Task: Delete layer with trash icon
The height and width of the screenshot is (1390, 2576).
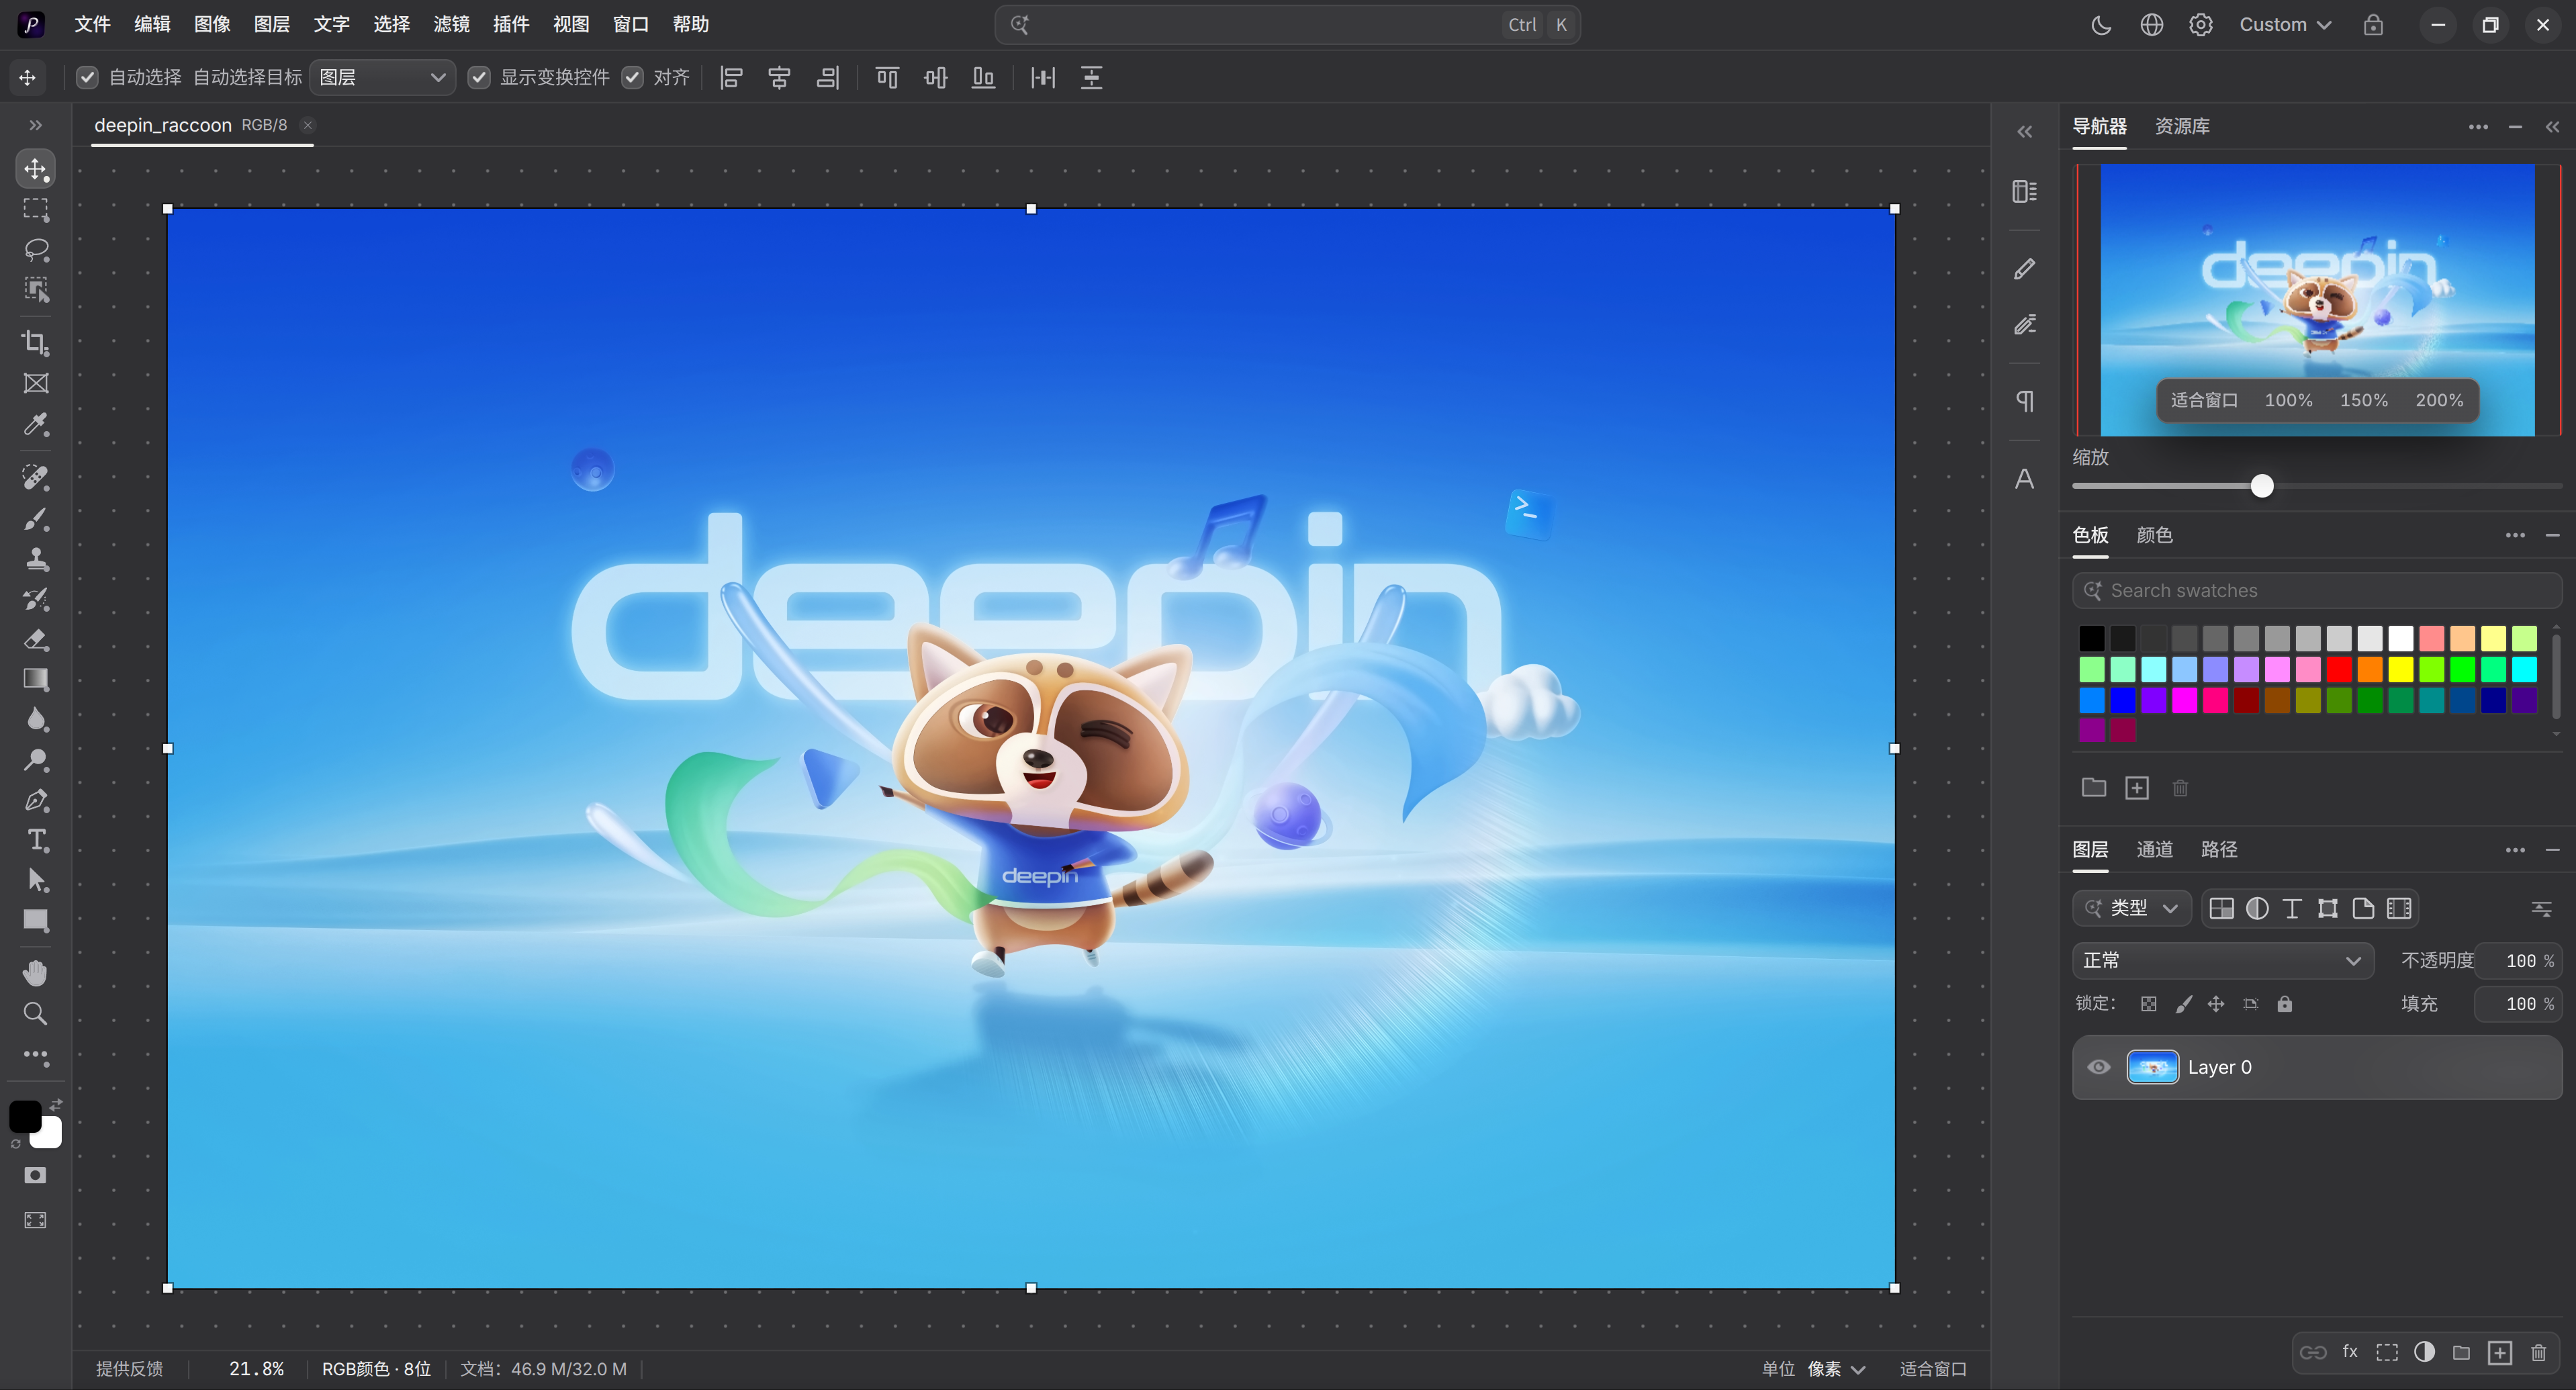Action: pyautogui.click(x=2538, y=1353)
